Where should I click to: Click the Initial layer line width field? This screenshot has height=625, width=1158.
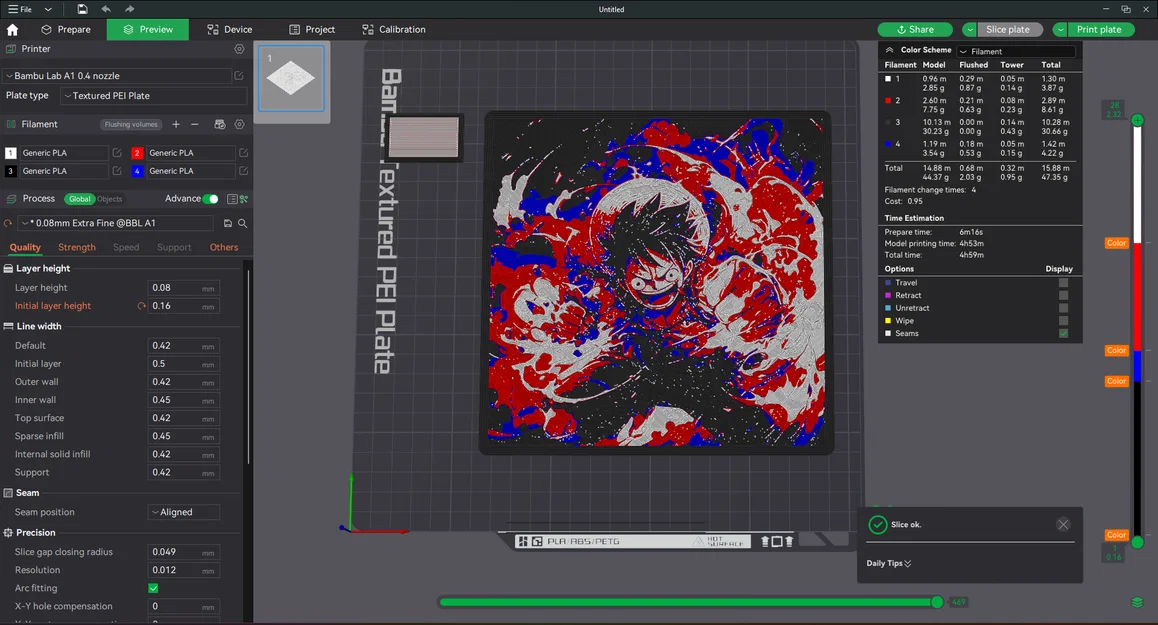click(x=183, y=363)
